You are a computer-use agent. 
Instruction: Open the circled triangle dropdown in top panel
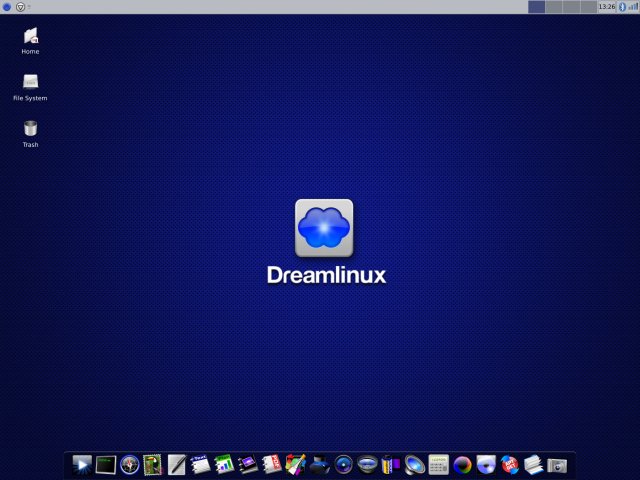click(x=20, y=7)
